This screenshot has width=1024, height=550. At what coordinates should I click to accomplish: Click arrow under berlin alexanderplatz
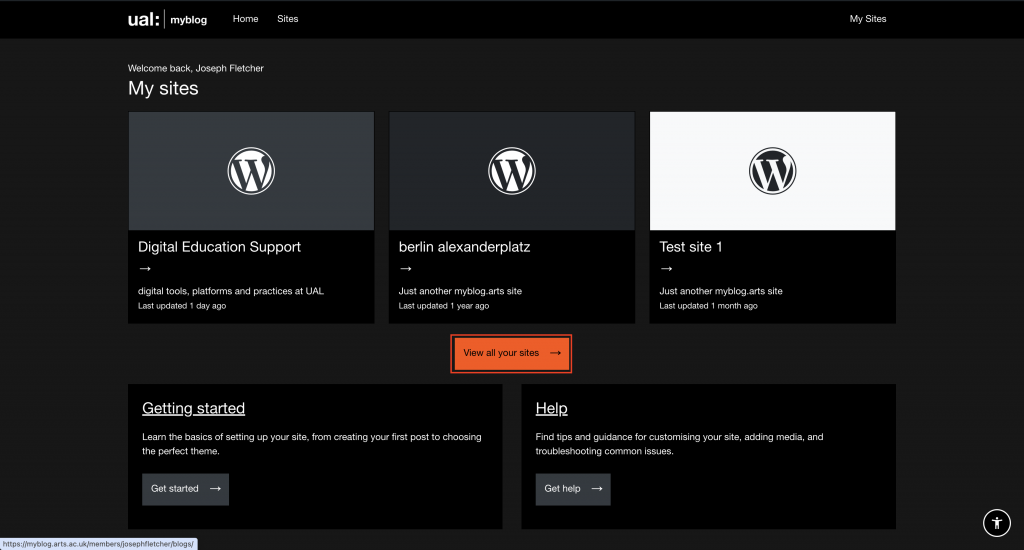pos(406,268)
